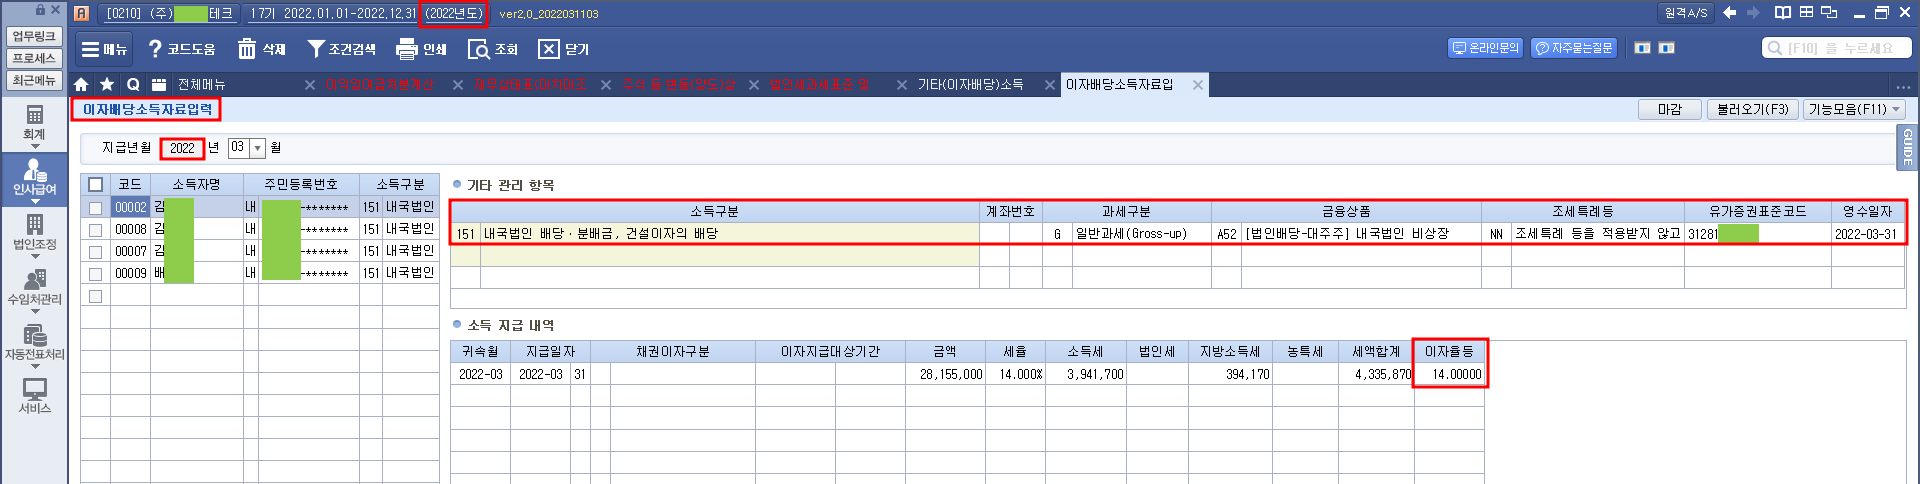This screenshot has width=1920, height=484.
Task: Click the orange app logo icon
Action: coord(82,13)
